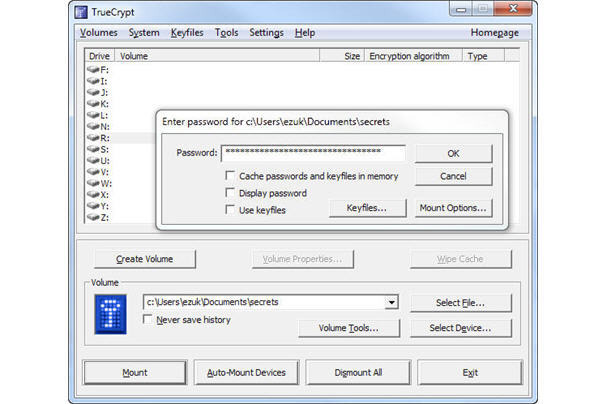This screenshot has height=404, width=606.
Task: Select drive Z: icon in list
Action: pos(93,217)
